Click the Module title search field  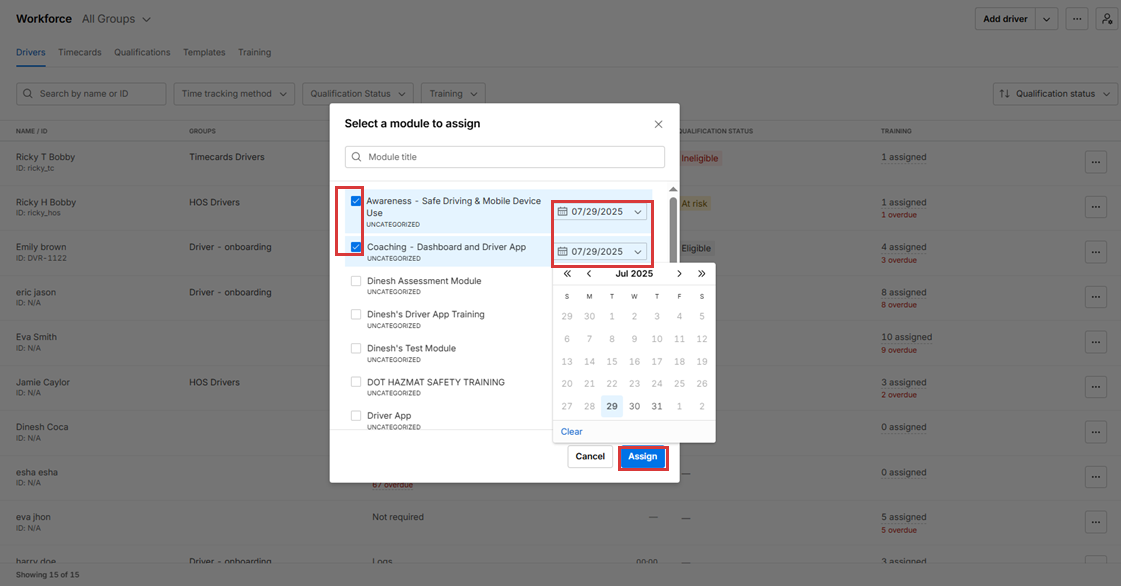pos(505,157)
